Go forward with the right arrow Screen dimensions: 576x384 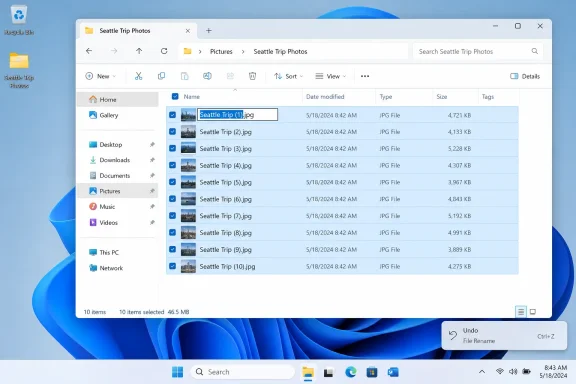[x=114, y=51]
